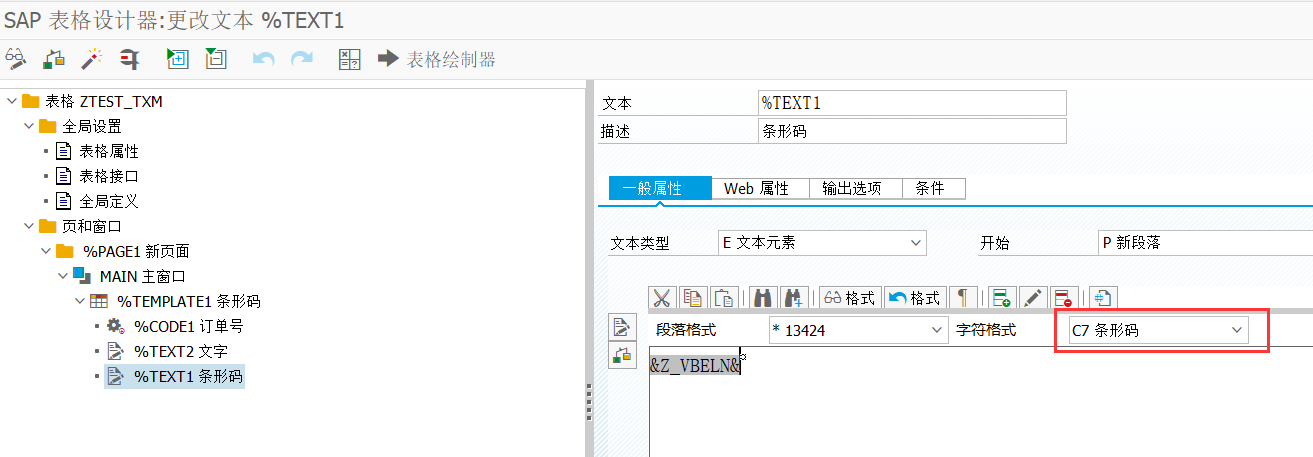Click the binoculars find icon
Viewport: 1313px width, 457px height.
[x=763, y=297]
